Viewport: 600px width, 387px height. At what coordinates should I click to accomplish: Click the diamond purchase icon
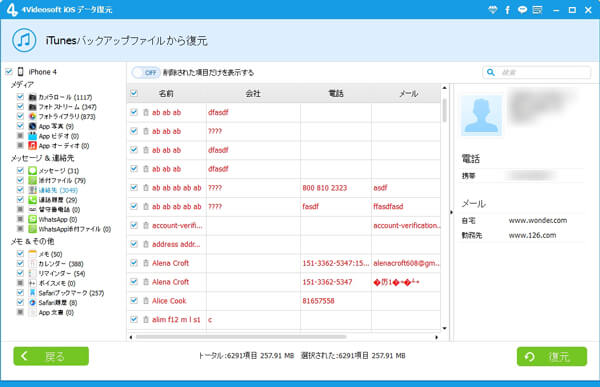[x=493, y=10]
